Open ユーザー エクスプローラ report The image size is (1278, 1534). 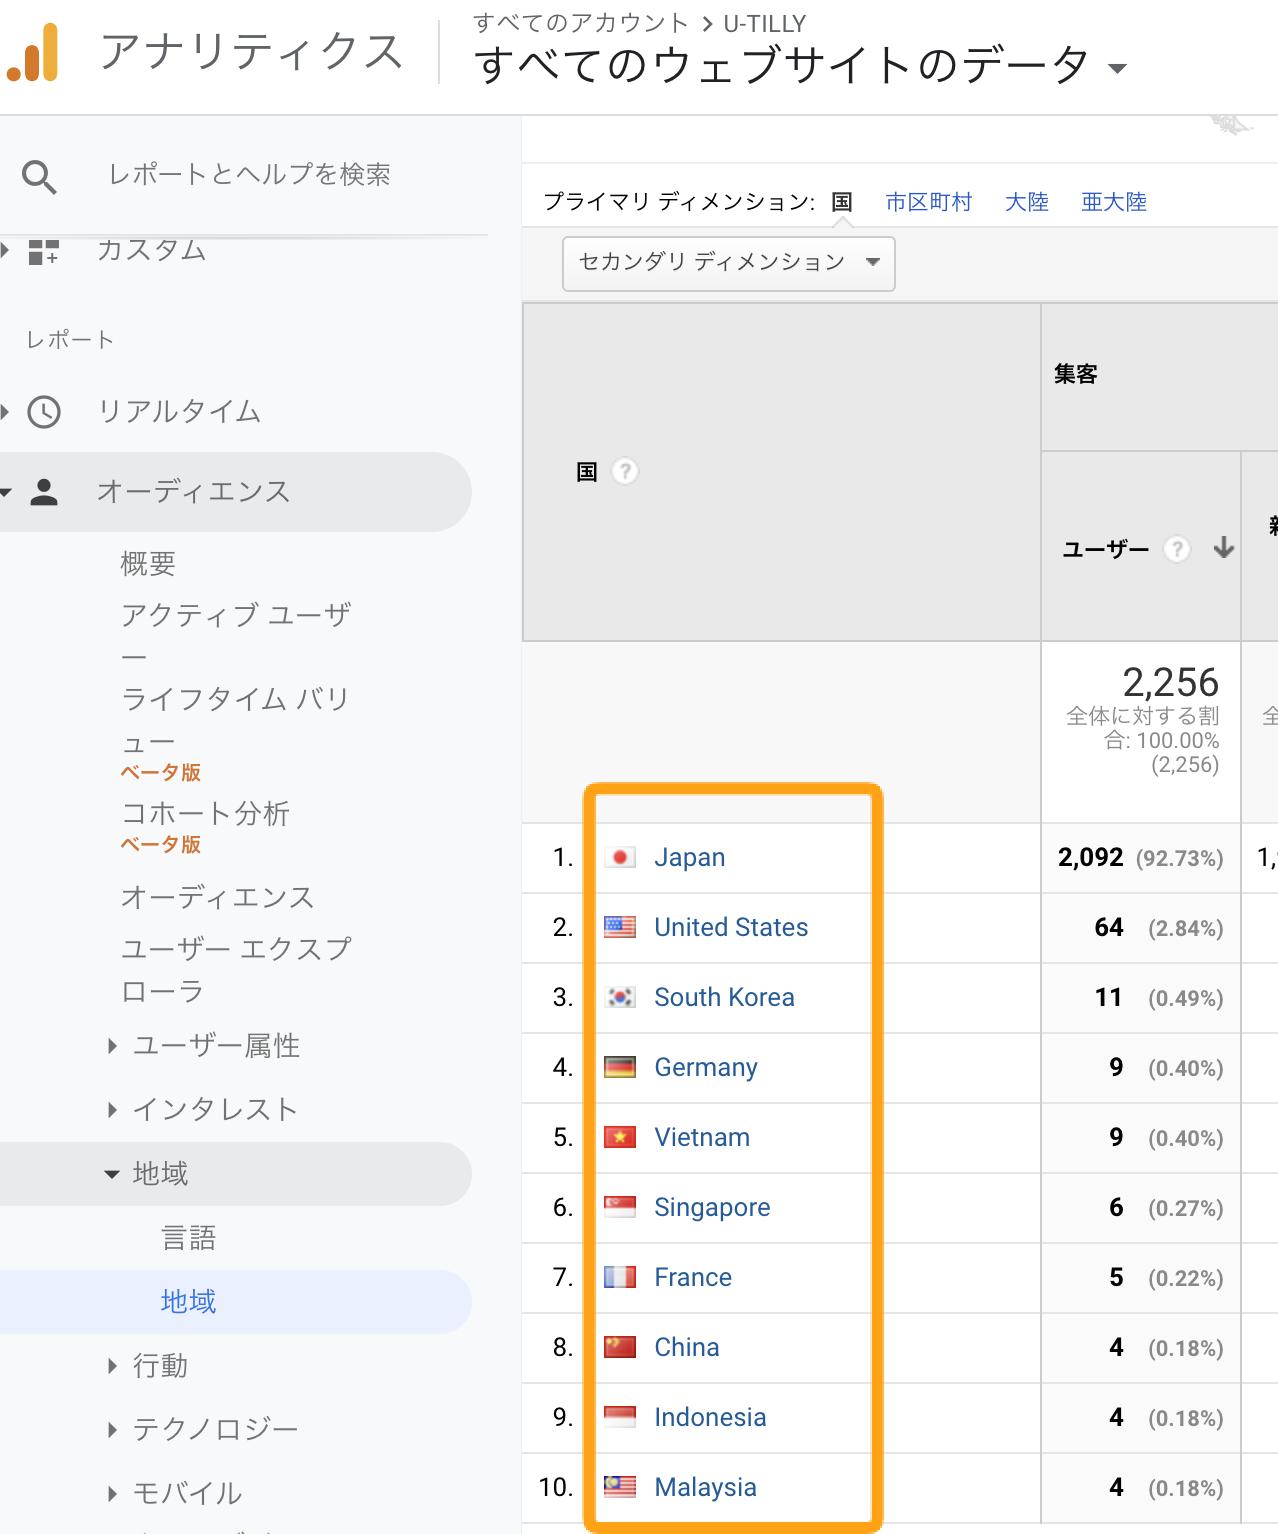point(236,969)
